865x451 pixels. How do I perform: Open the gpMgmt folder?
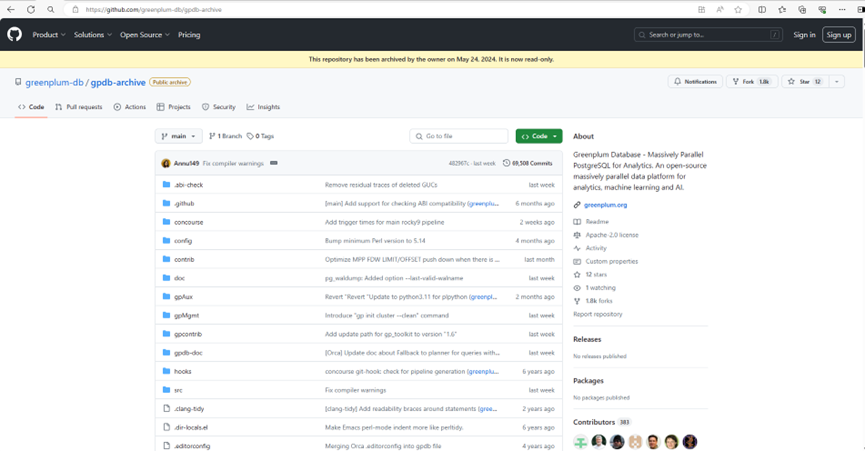[x=186, y=315]
